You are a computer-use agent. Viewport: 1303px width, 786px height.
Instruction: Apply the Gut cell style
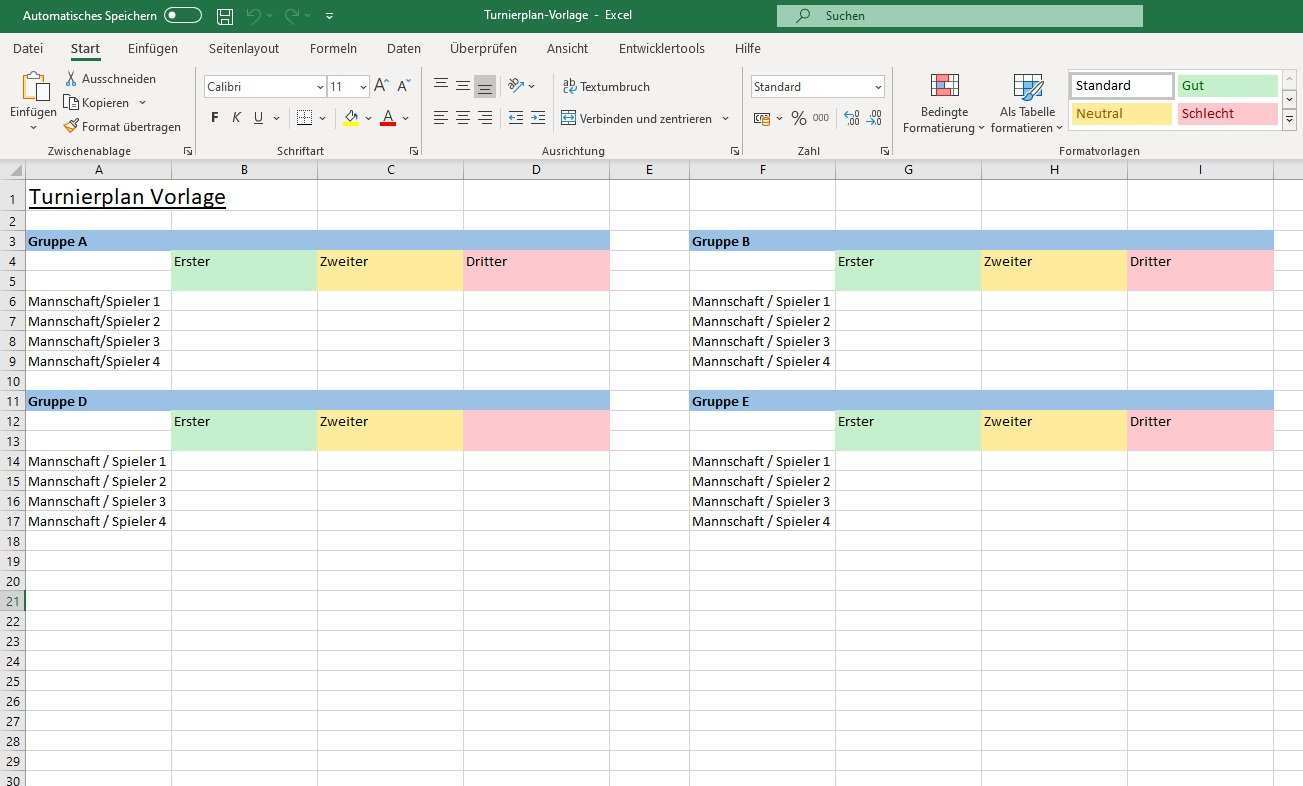coord(1227,86)
